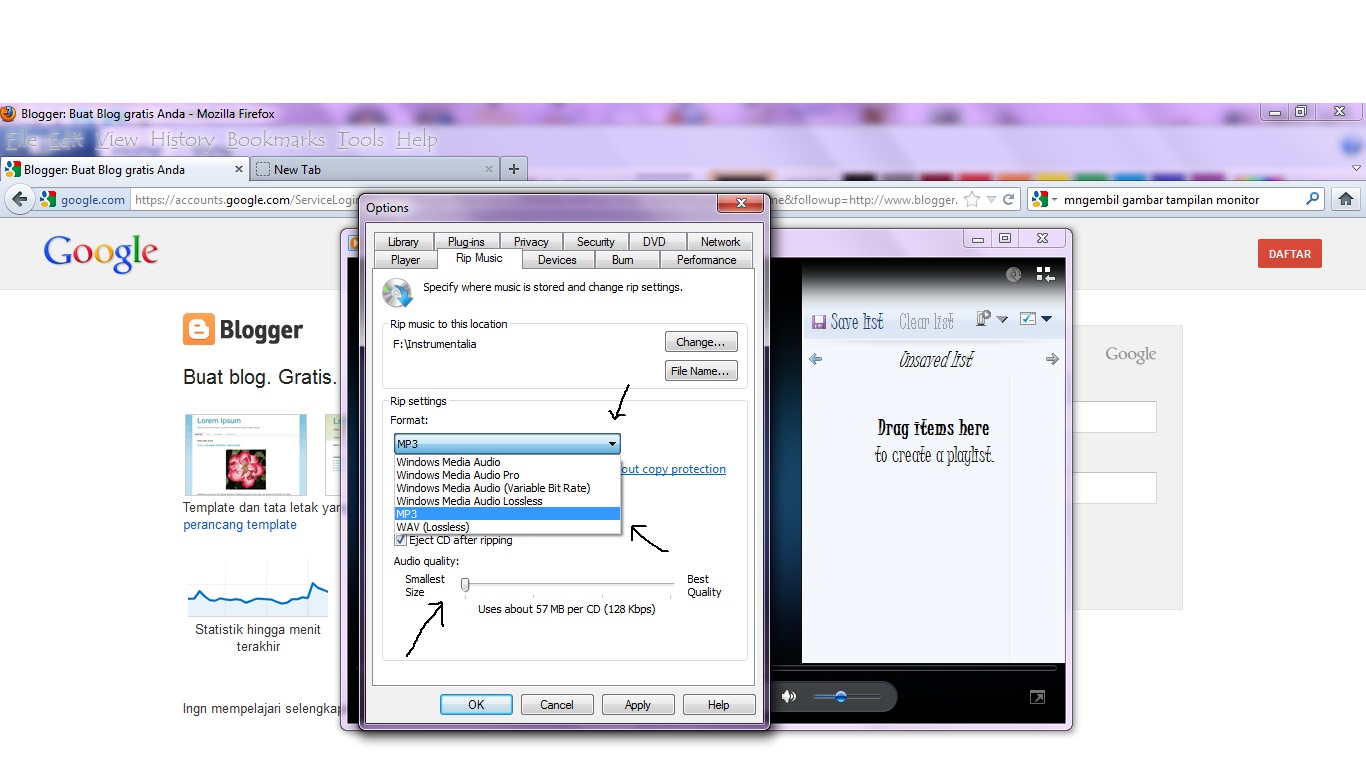Open a new tab with plus button
The height and width of the screenshot is (768, 1366).
514,169
